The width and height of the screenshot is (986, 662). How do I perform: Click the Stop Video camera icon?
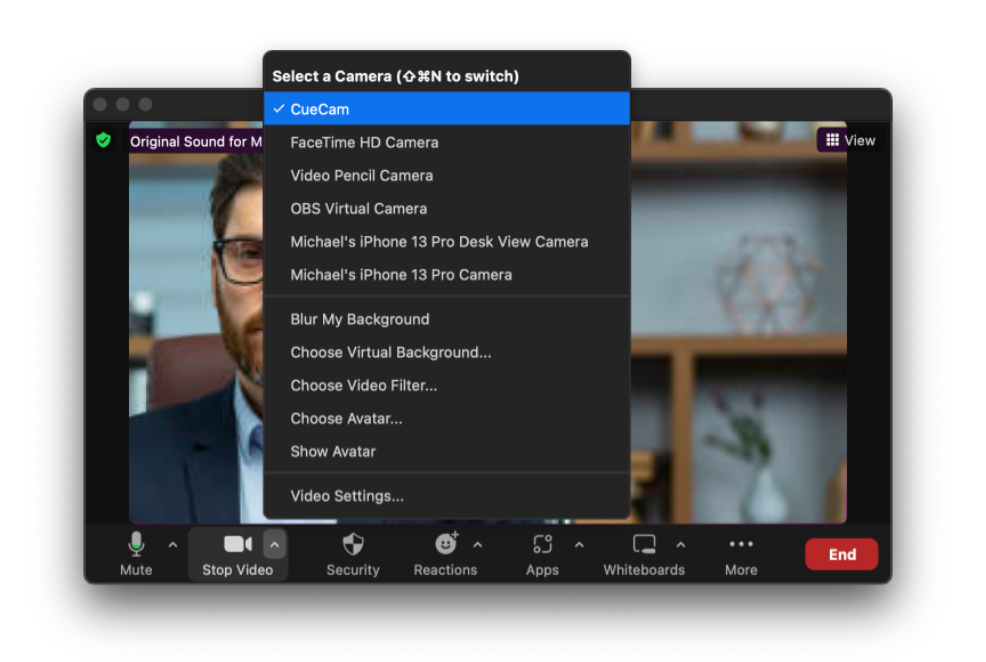[x=238, y=544]
